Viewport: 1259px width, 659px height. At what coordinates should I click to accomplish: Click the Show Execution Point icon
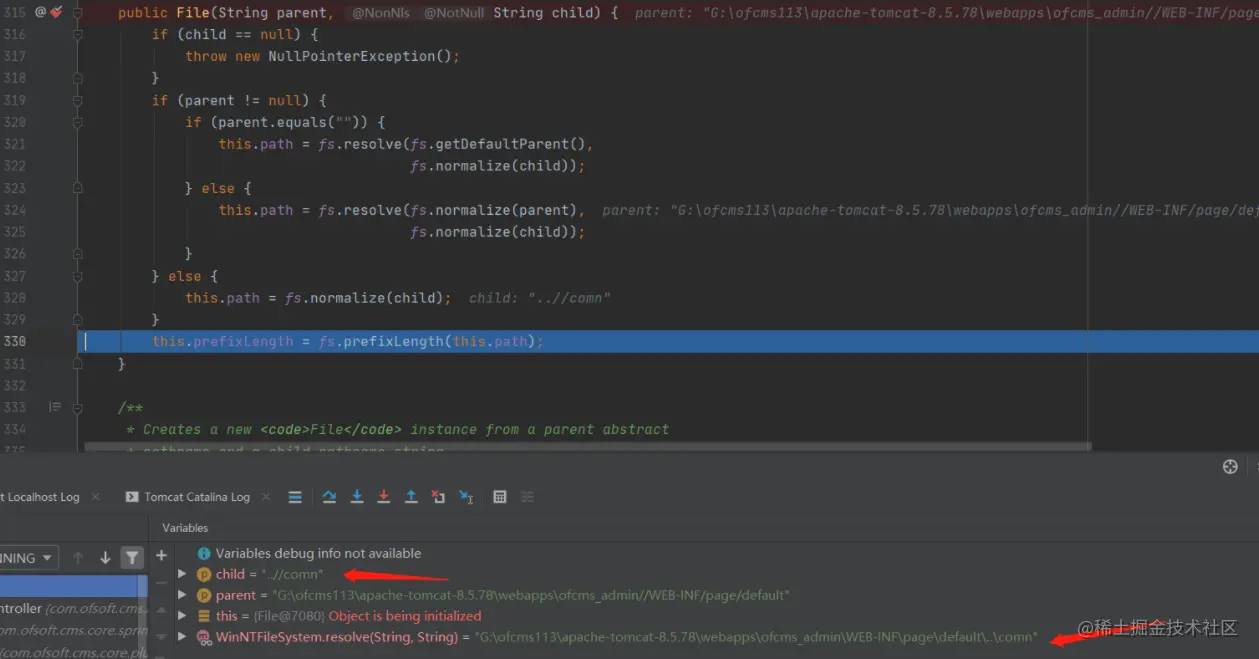tap(295, 497)
